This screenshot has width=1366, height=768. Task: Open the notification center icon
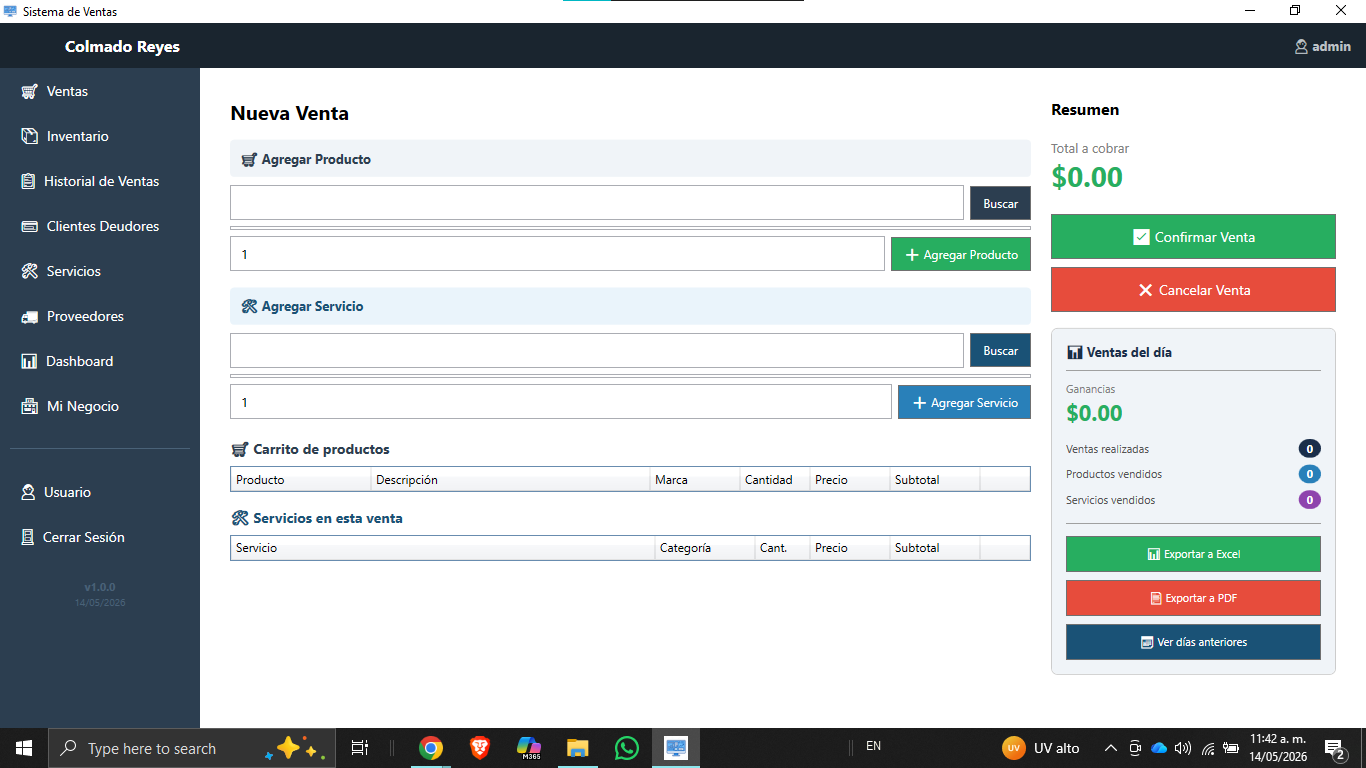[x=1334, y=748]
